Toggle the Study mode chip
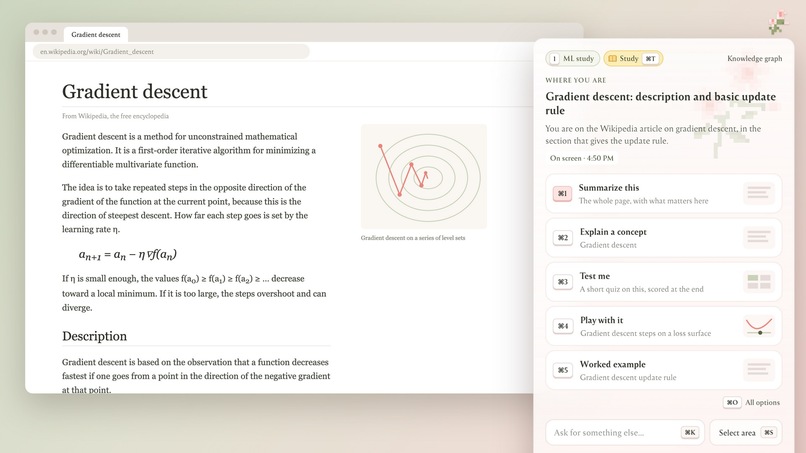The width and height of the screenshot is (806, 453). tap(633, 59)
